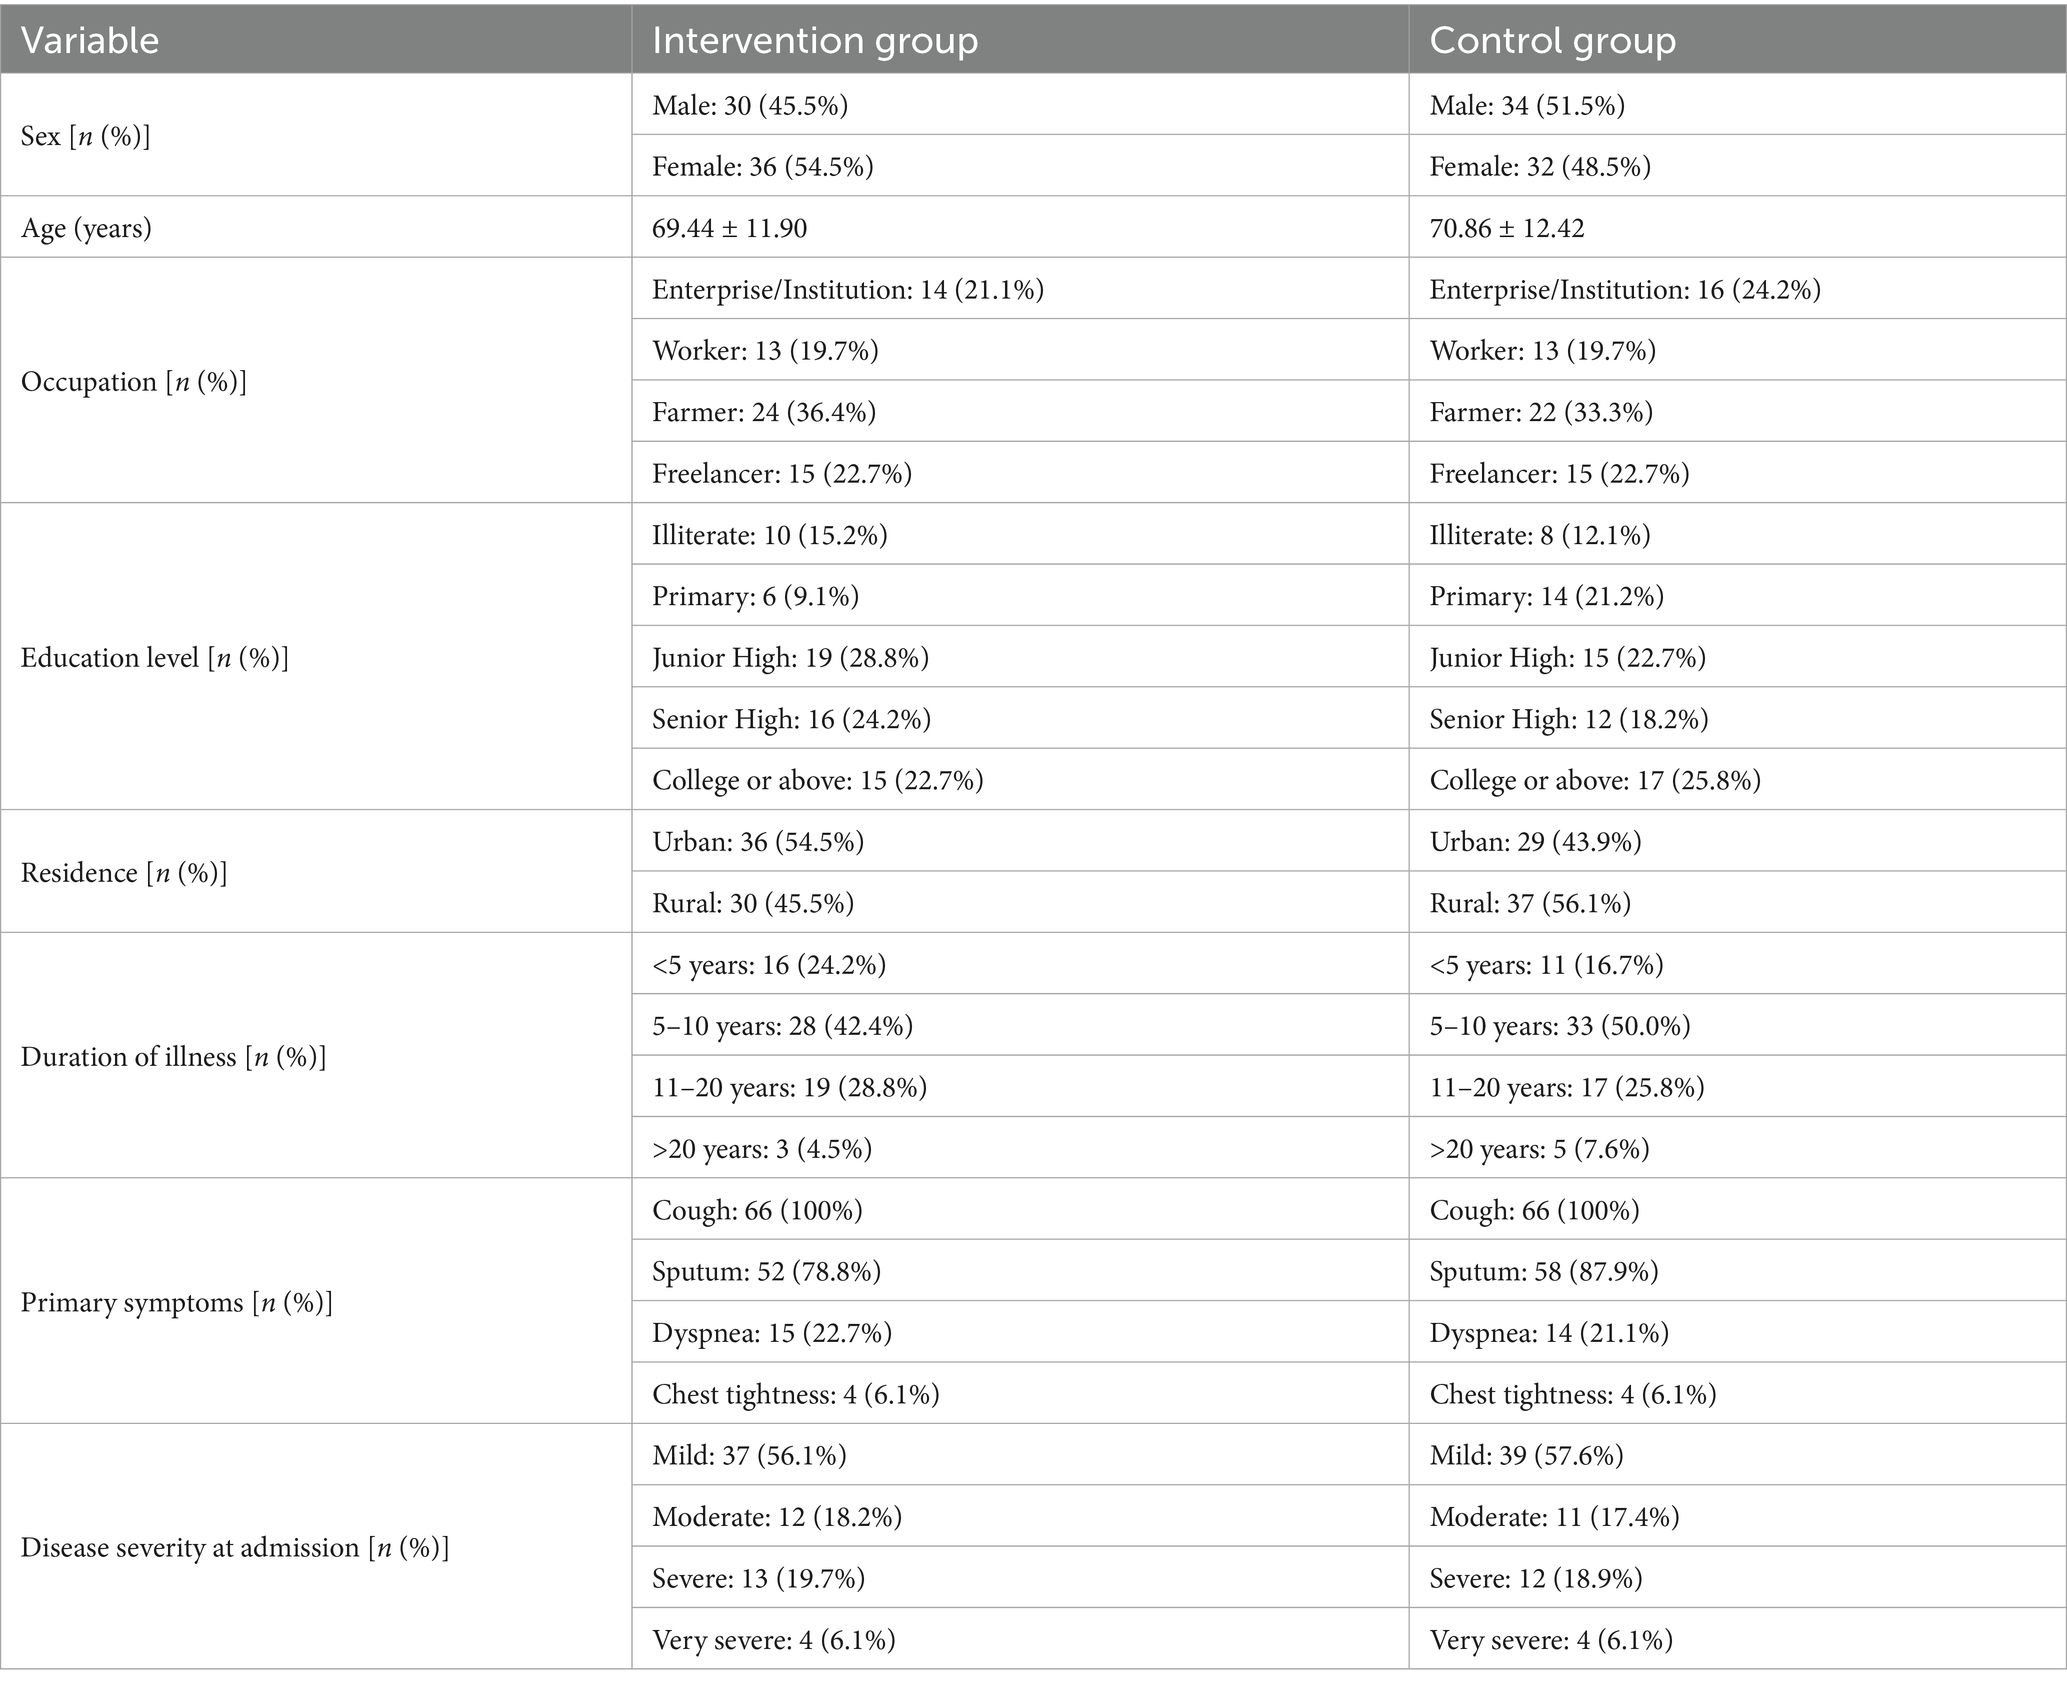The height and width of the screenshot is (1687, 2067).
Task: Click the Primary: 14 (21.2%) cell
Action: [x=1546, y=596]
